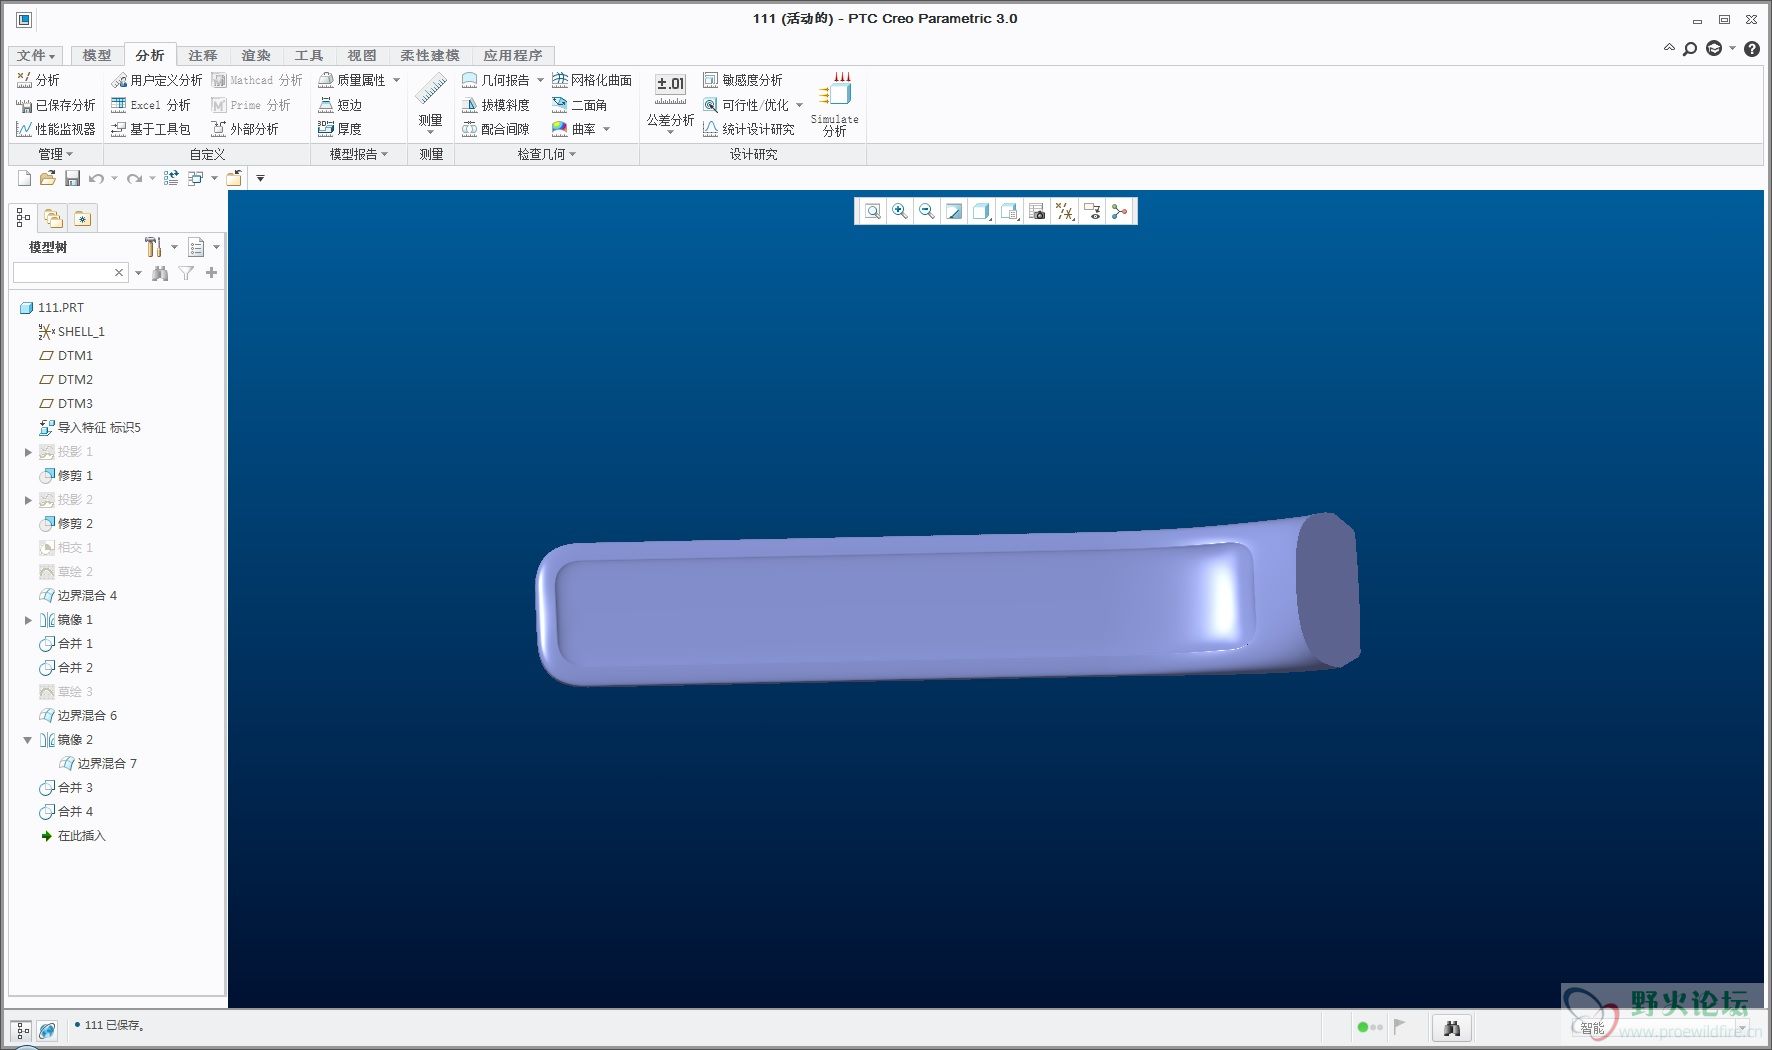1772x1050 pixels.
Task: Click the Help question mark icon
Action: 1752,49
